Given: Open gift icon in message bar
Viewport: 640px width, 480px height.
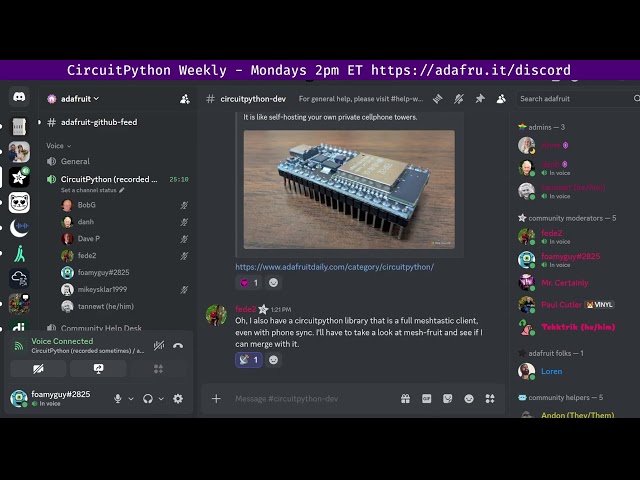Looking at the screenshot, I should [x=405, y=398].
